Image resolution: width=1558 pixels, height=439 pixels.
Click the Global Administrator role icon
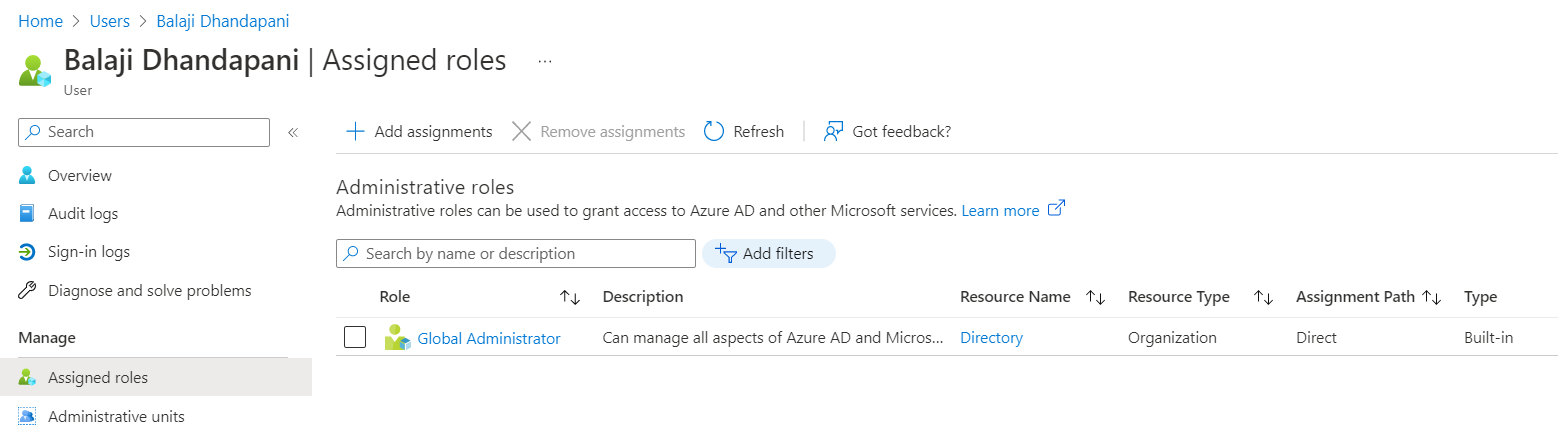pyautogui.click(x=398, y=338)
